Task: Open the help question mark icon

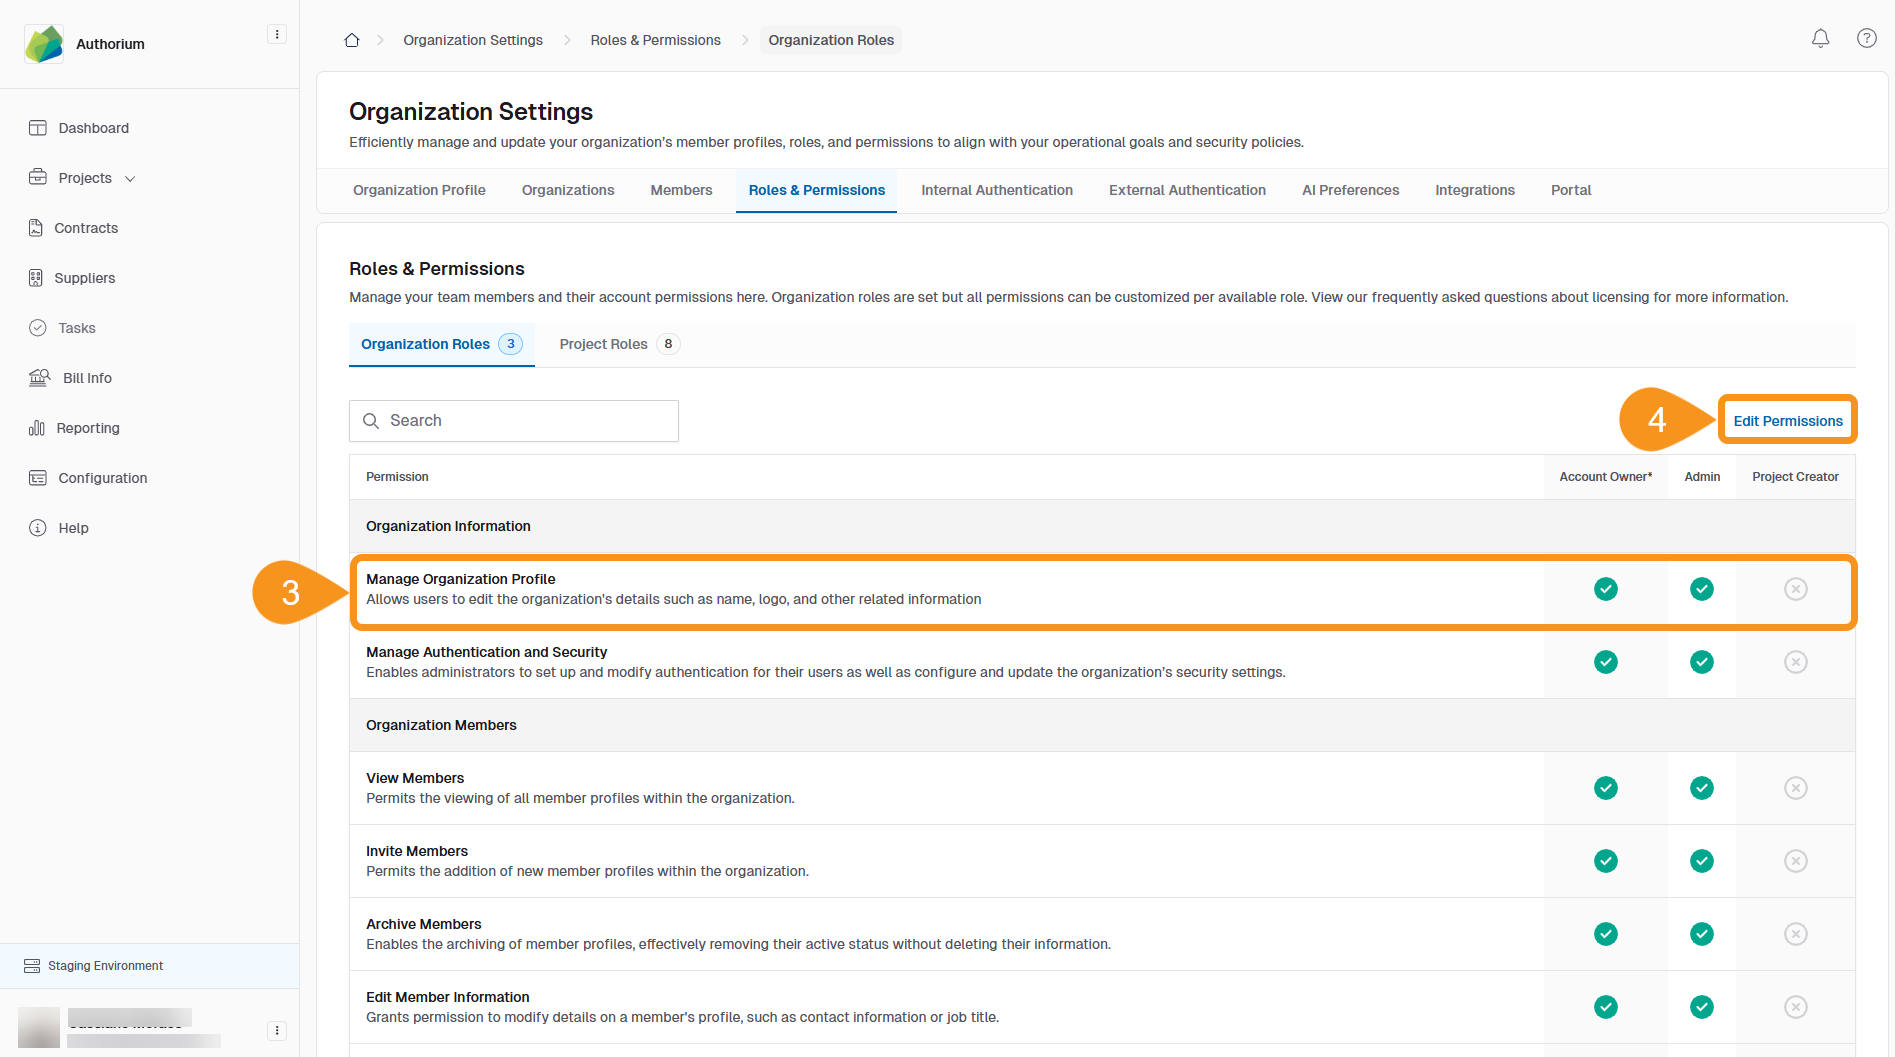Action: tap(1866, 39)
